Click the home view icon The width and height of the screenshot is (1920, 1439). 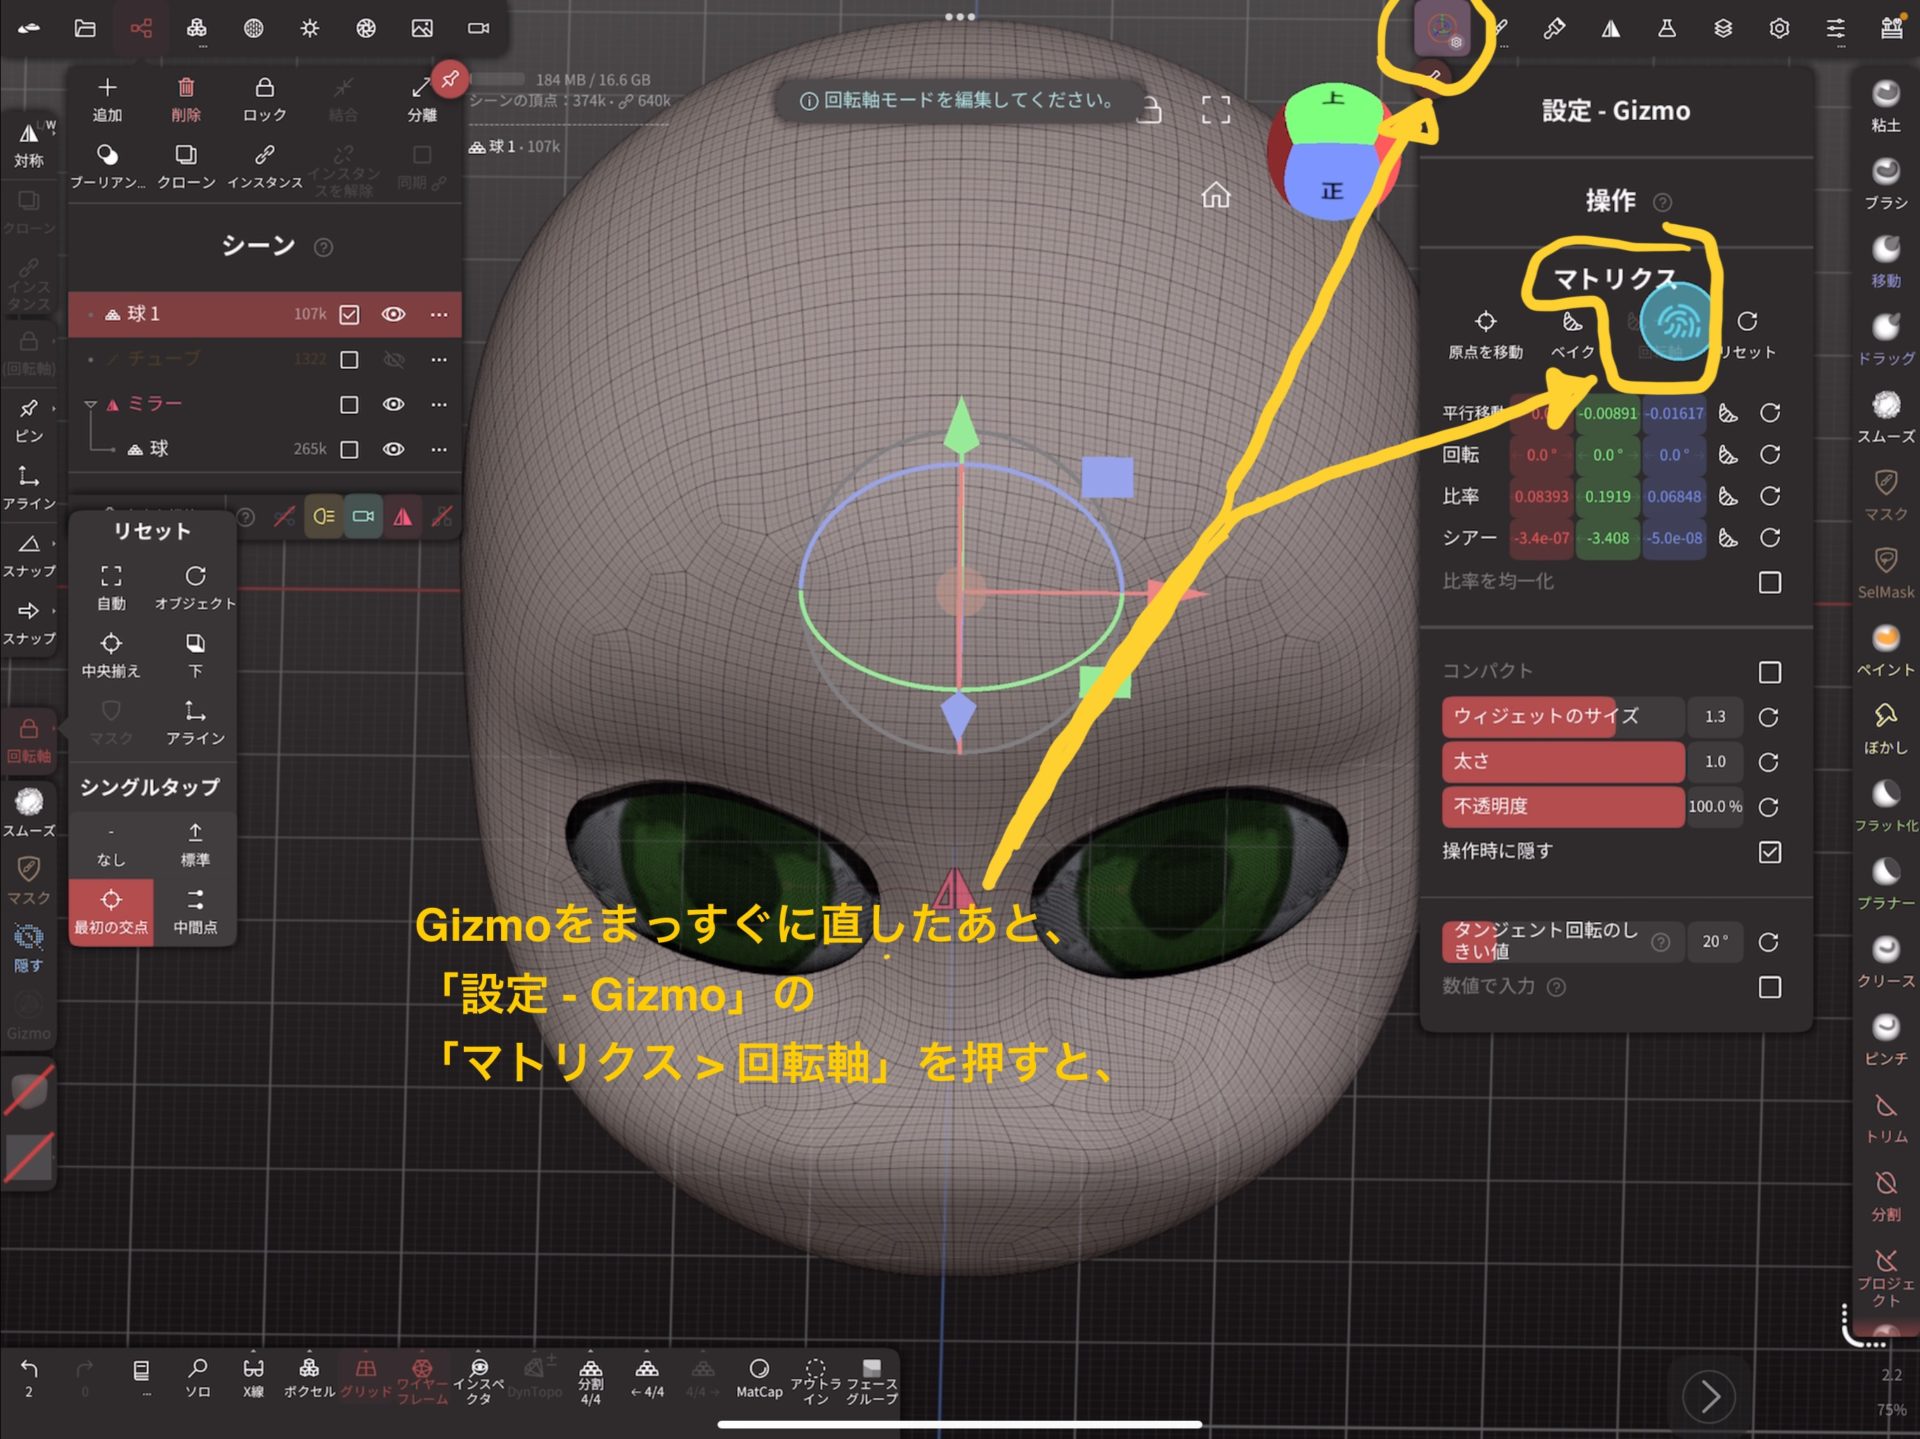click(1215, 195)
